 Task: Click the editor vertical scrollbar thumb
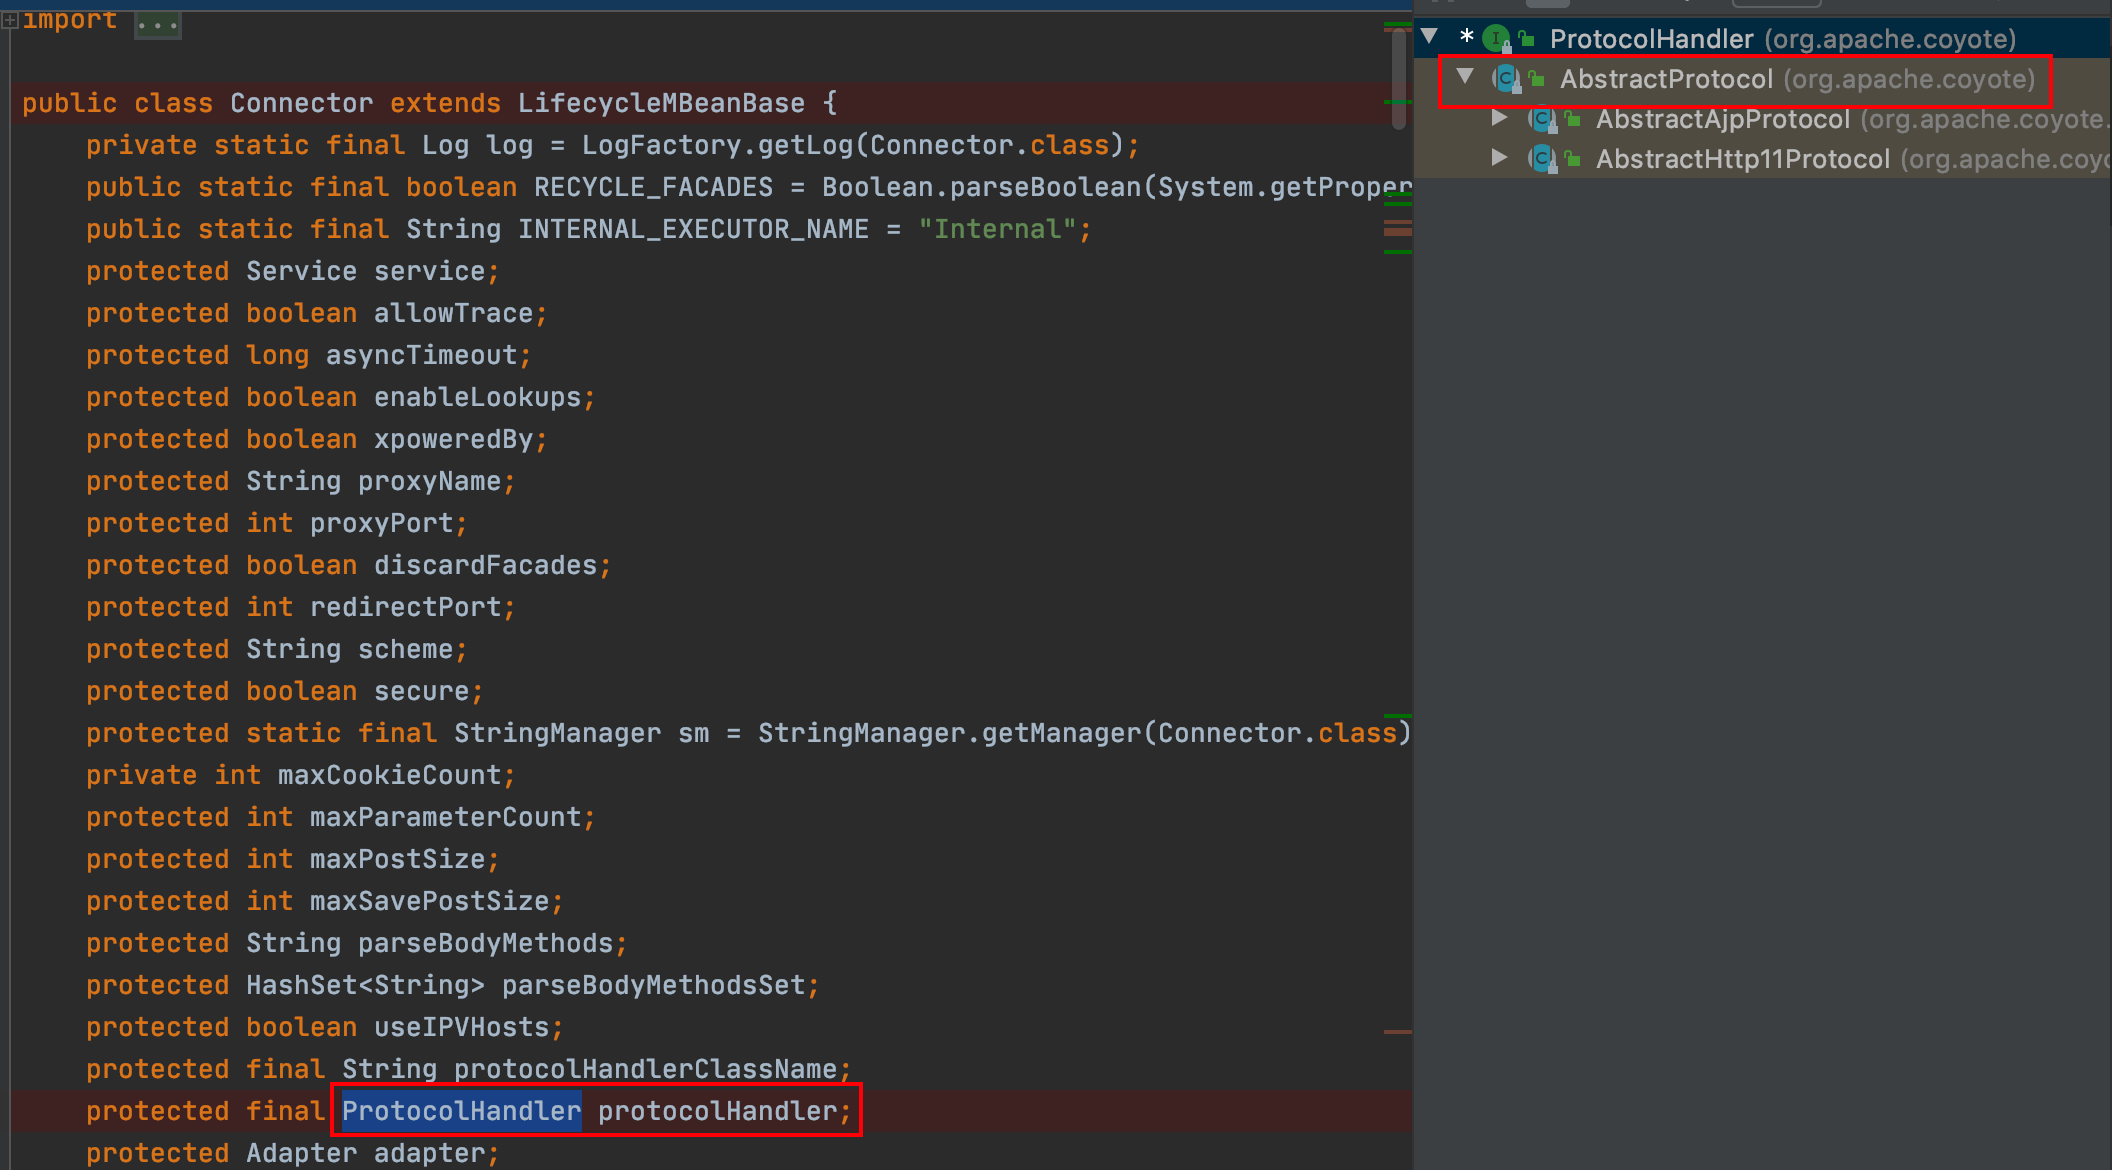pyautogui.click(x=1398, y=80)
